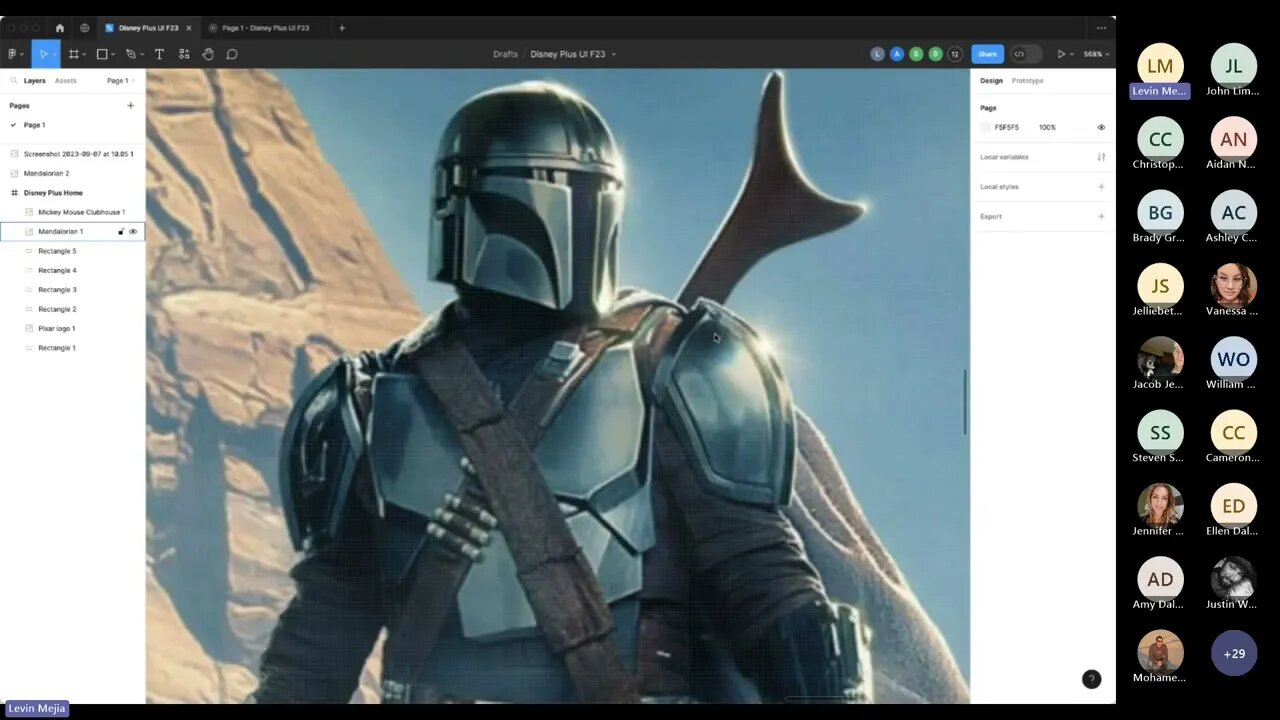
Task: Open a new tab with plus
Action: [x=342, y=28]
